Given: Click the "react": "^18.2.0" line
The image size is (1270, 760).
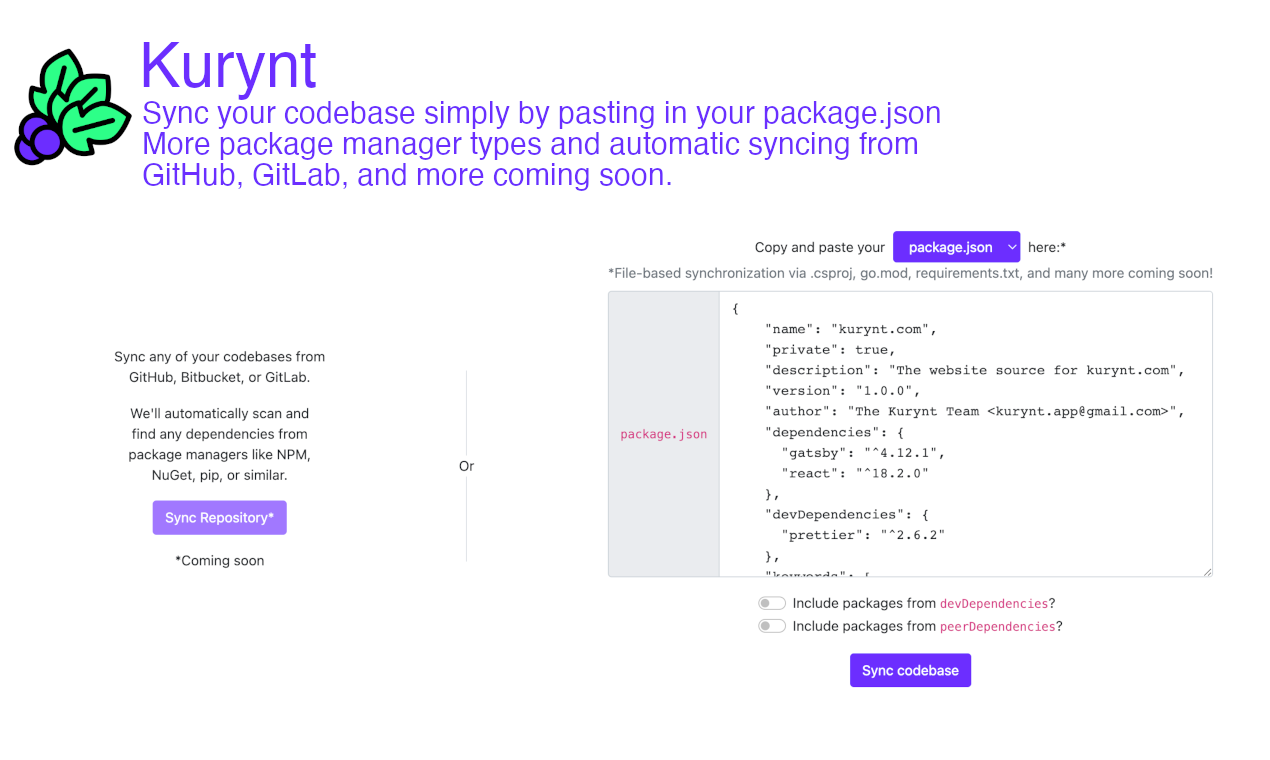Looking at the screenshot, I should click(855, 473).
